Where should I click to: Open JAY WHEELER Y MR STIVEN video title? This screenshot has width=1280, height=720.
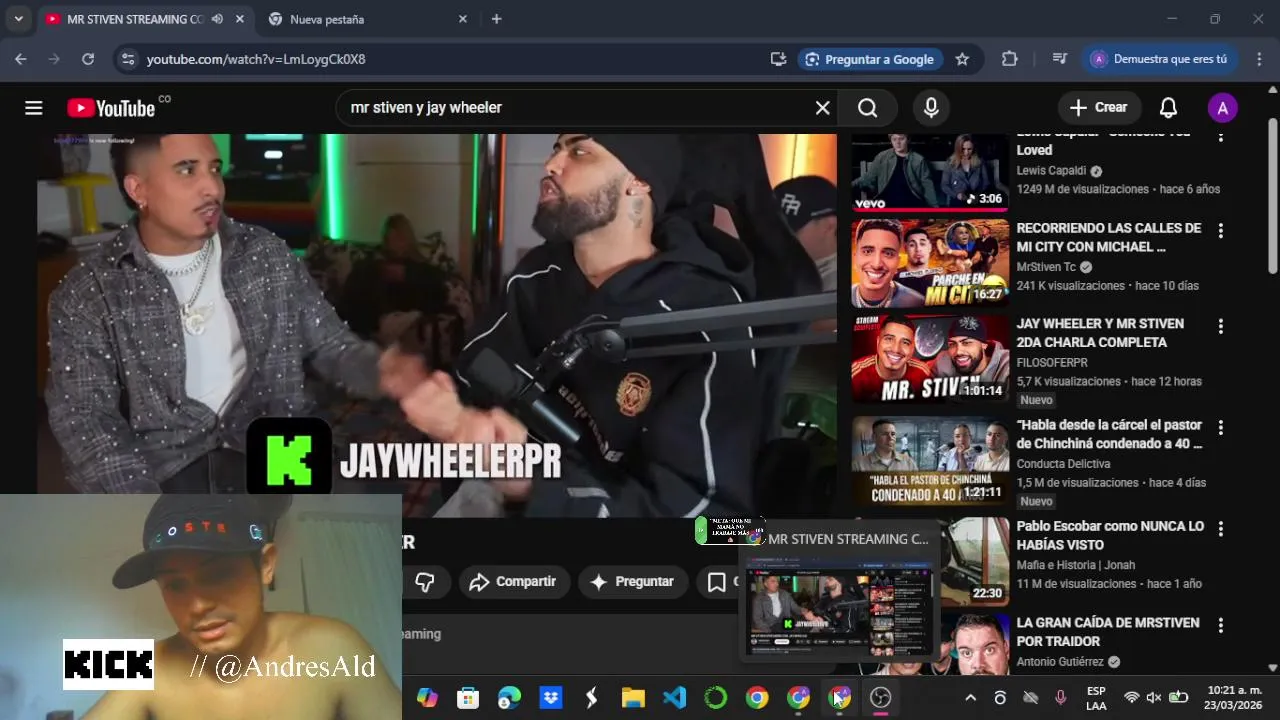1100,333
